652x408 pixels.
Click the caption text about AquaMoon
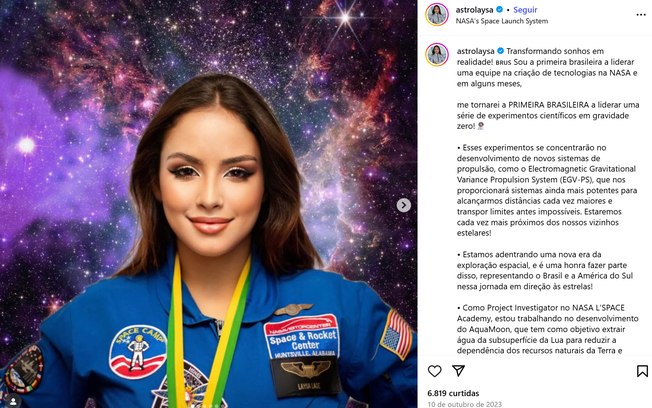pos(547,329)
